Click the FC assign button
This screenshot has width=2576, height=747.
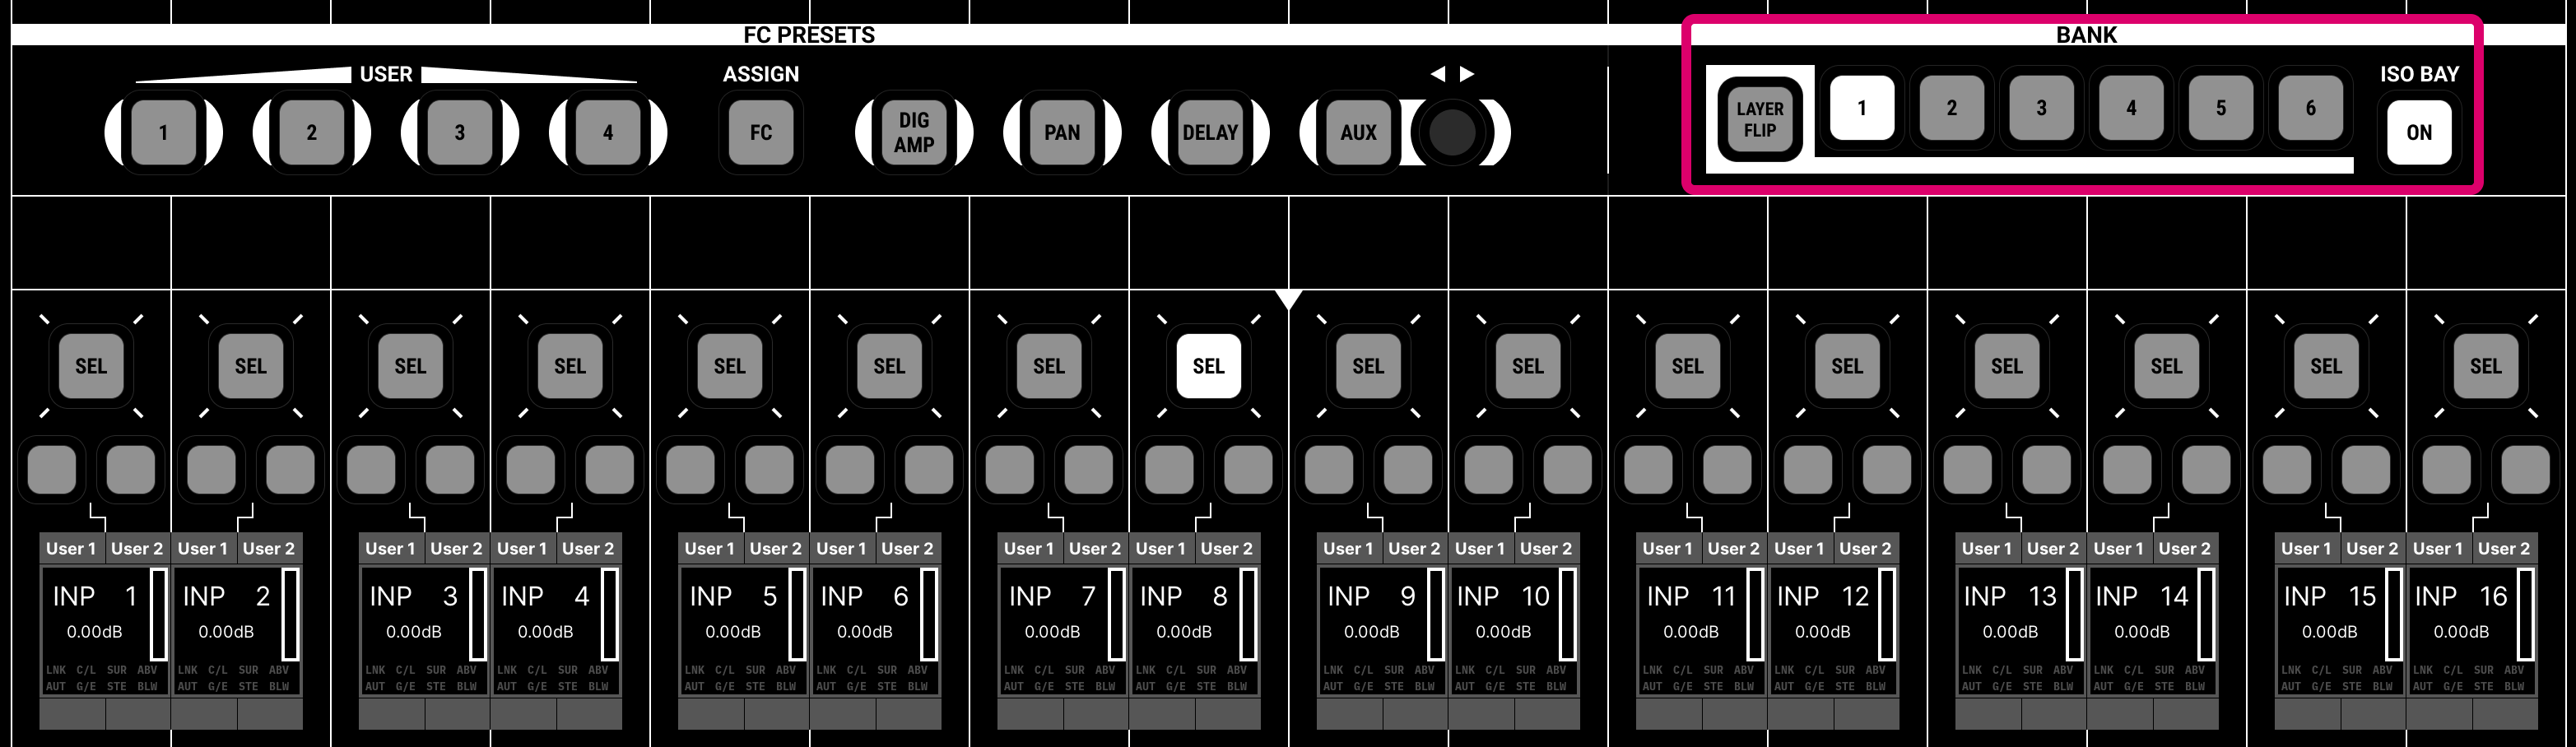tap(761, 132)
